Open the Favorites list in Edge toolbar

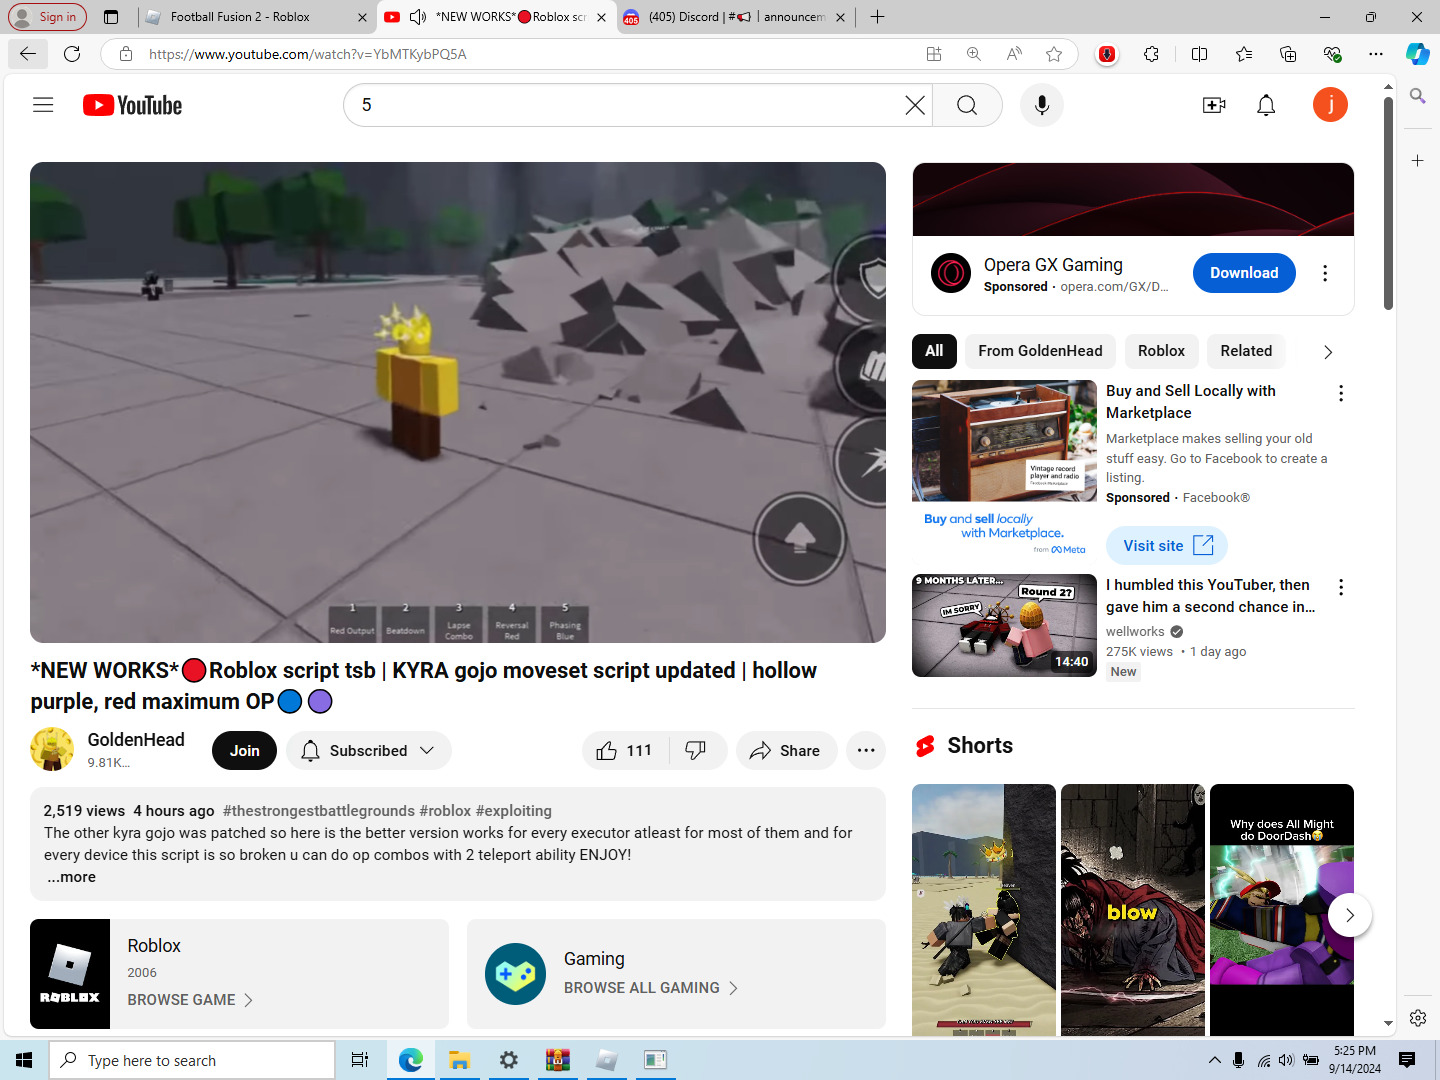coord(1244,54)
